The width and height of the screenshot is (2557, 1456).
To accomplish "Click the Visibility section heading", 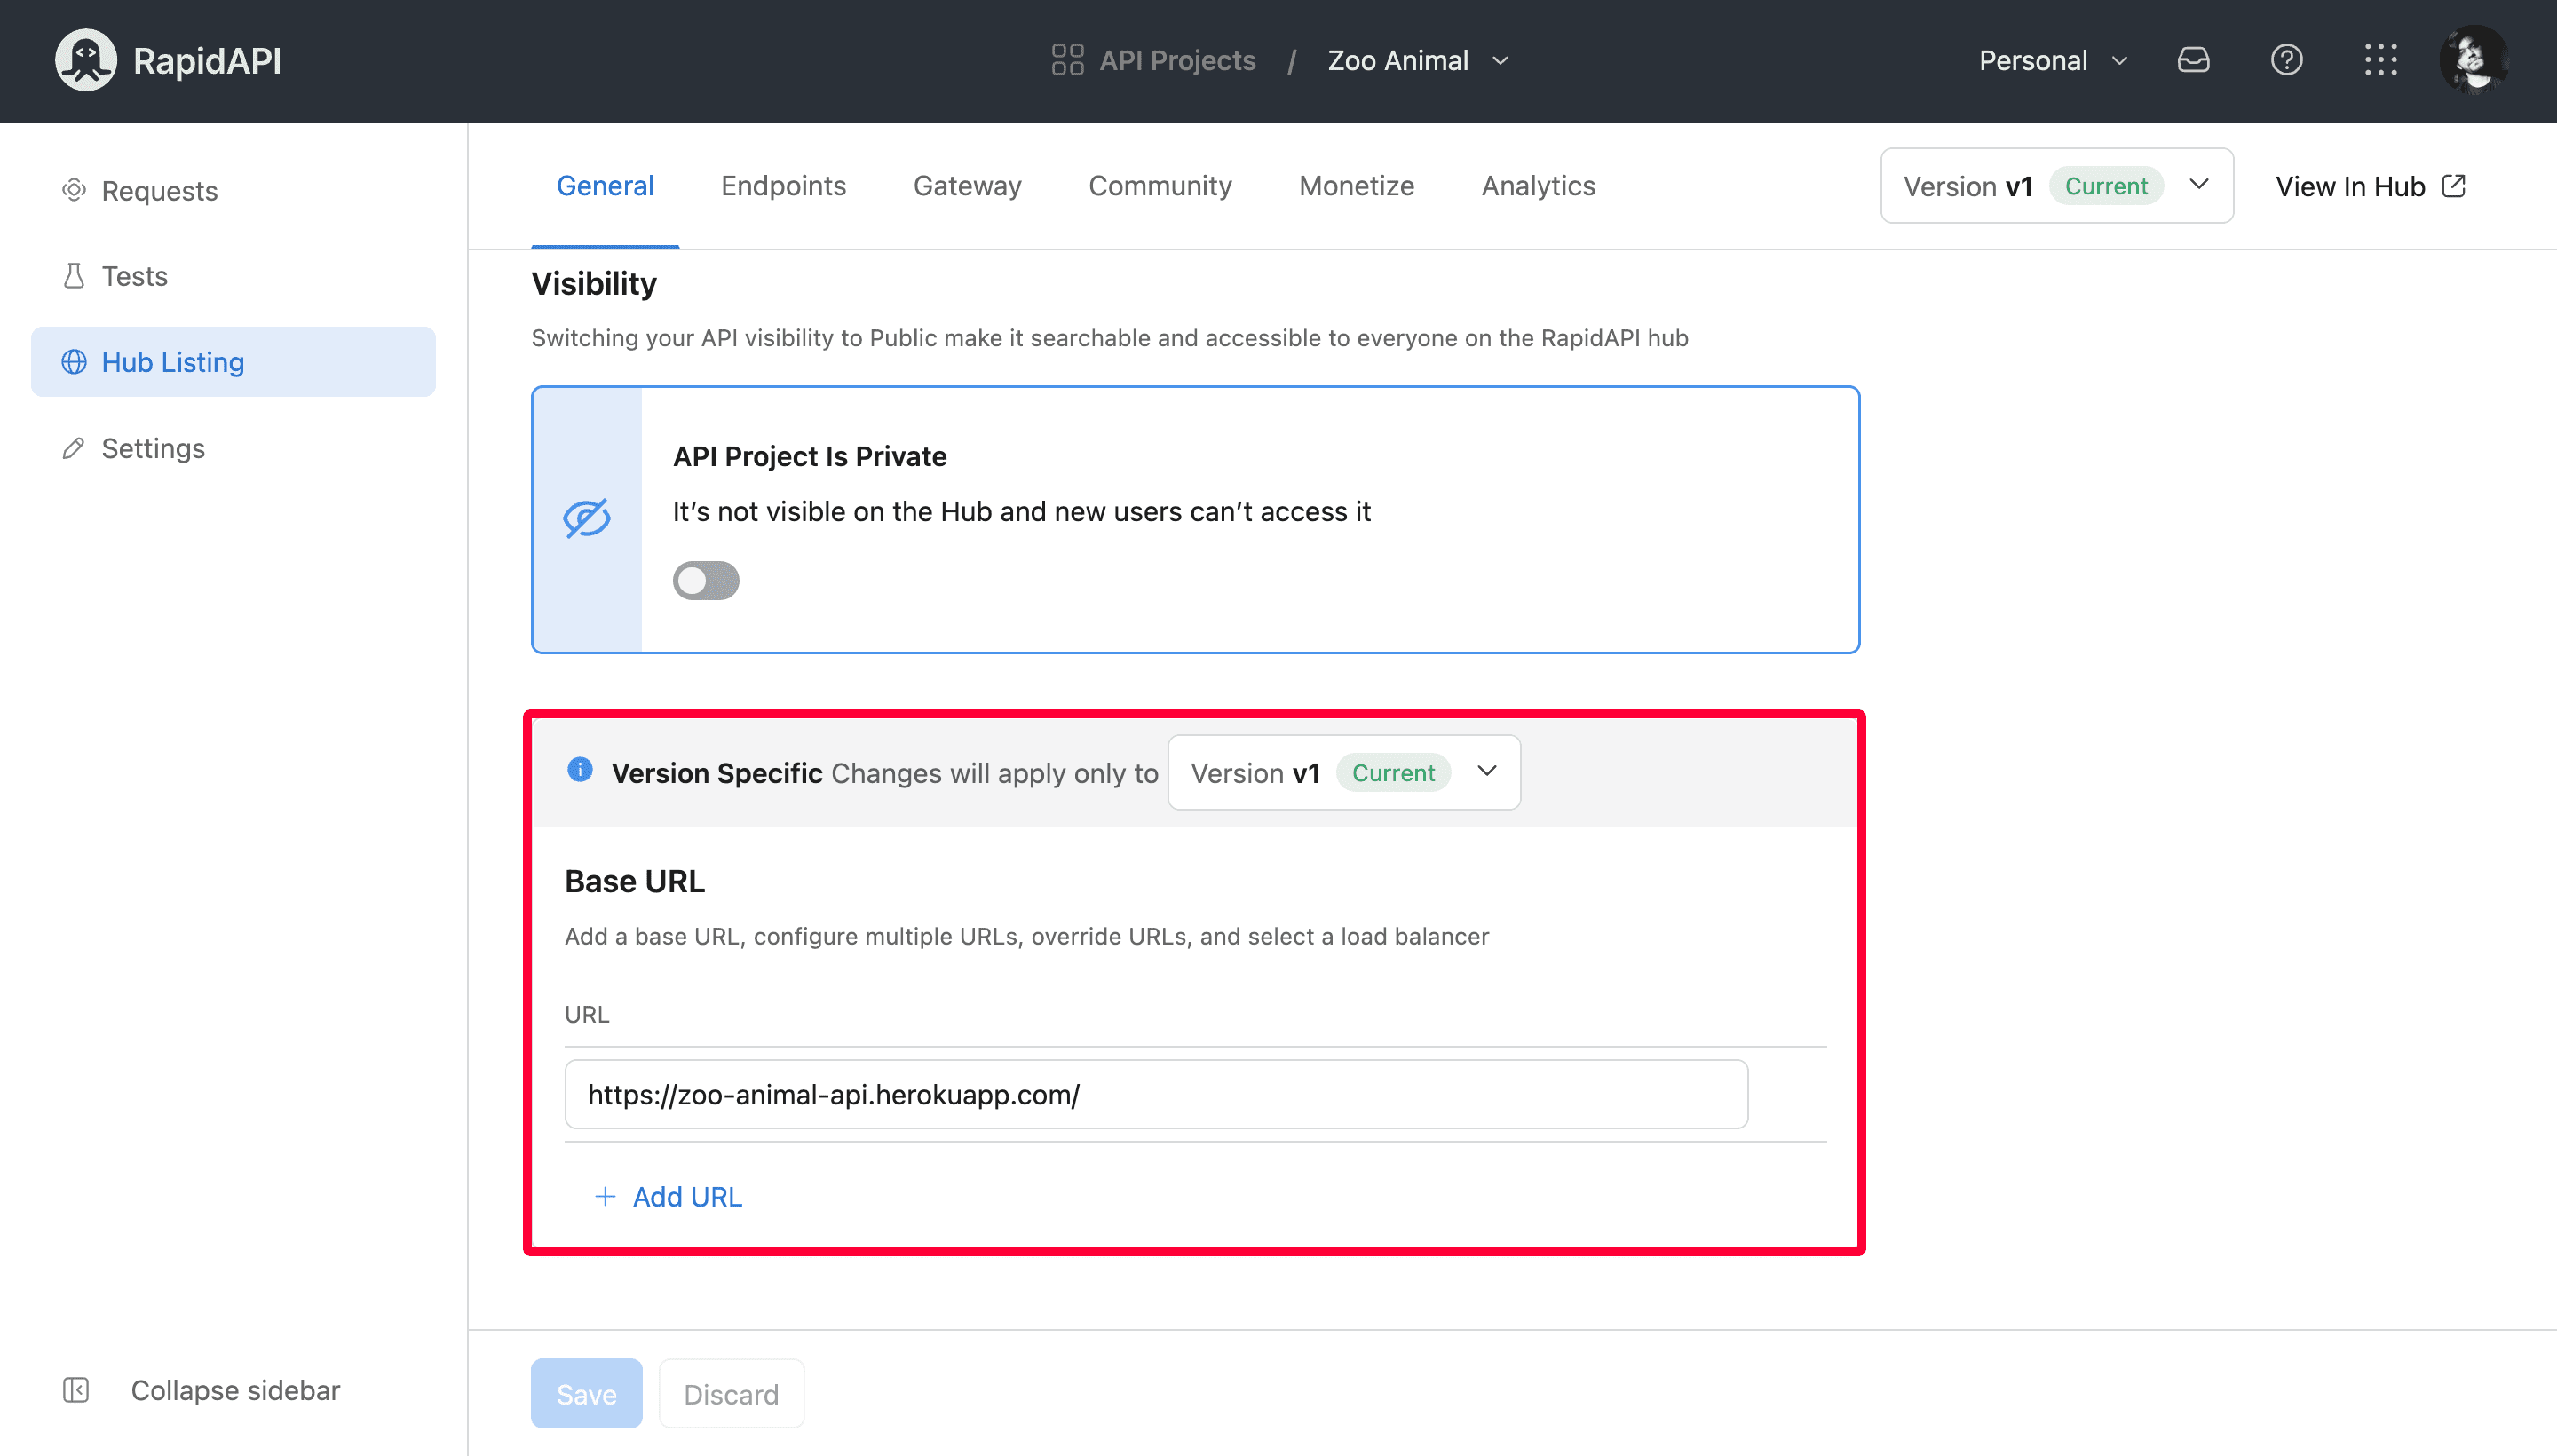I will click(594, 283).
